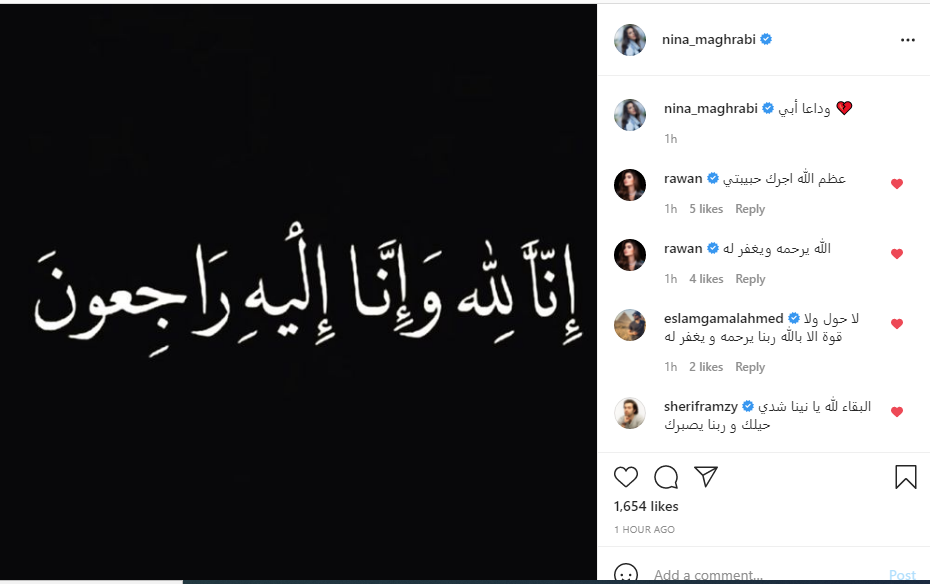The image size is (930, 584).
Task: Click the comment speech bubble icon
Action: 666,477
